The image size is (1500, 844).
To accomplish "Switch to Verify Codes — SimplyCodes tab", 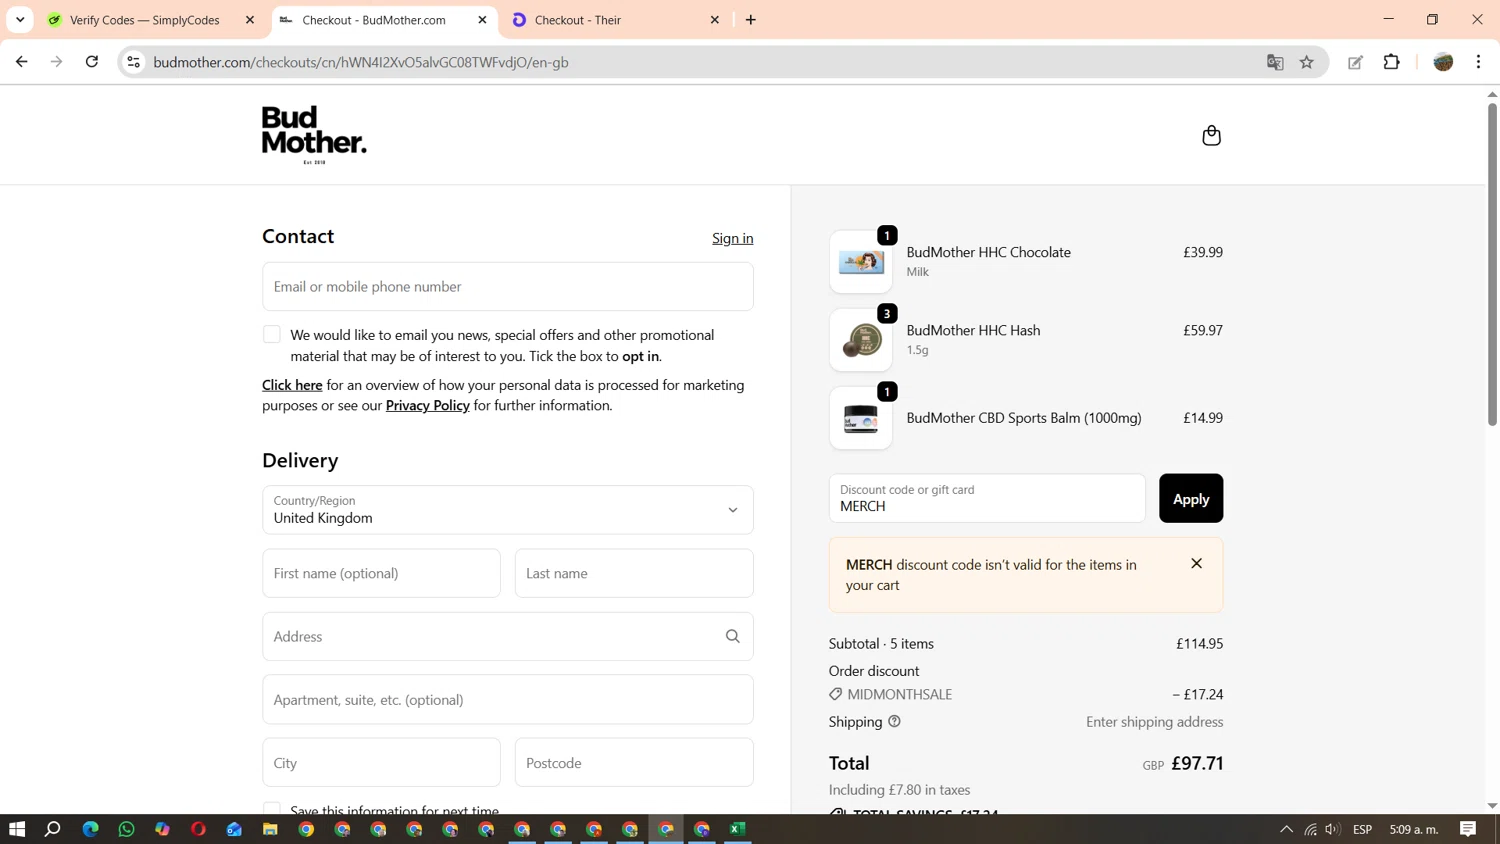I will tap(145, 20).
